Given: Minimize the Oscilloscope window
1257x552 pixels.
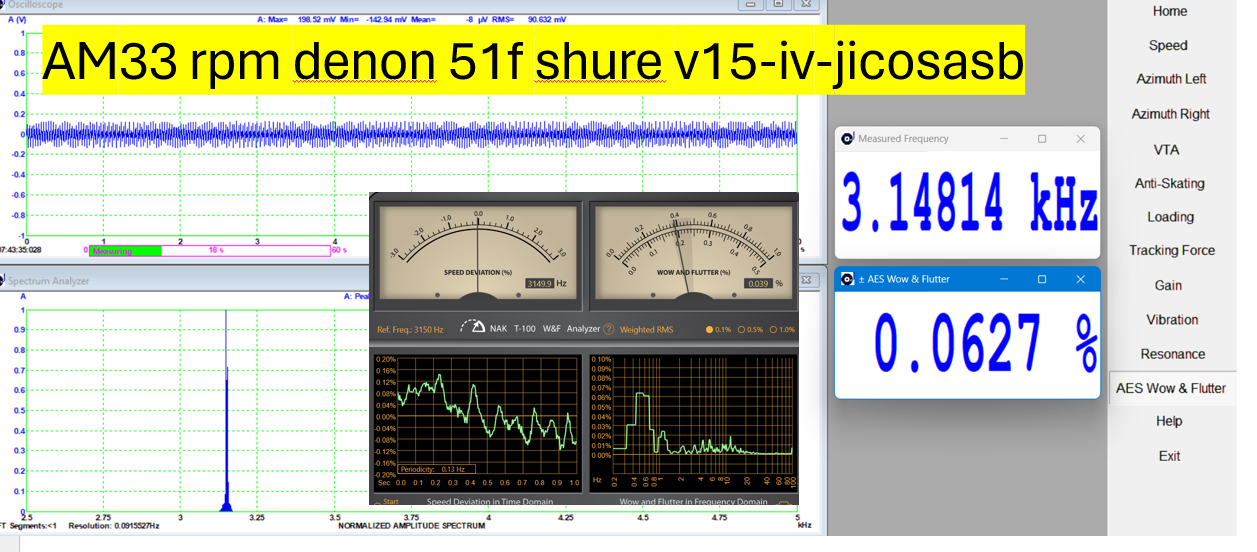Looking at the screenshot, I should 752,4.
